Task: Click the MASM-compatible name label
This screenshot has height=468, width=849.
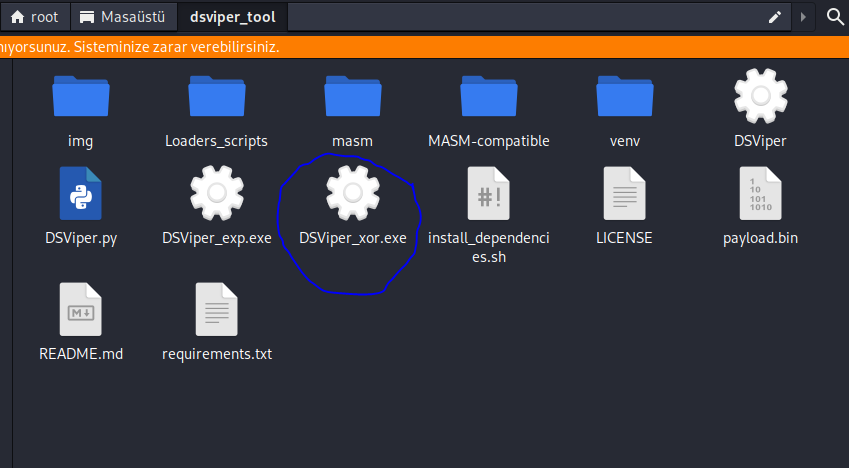Action: (x=488, y=141)
